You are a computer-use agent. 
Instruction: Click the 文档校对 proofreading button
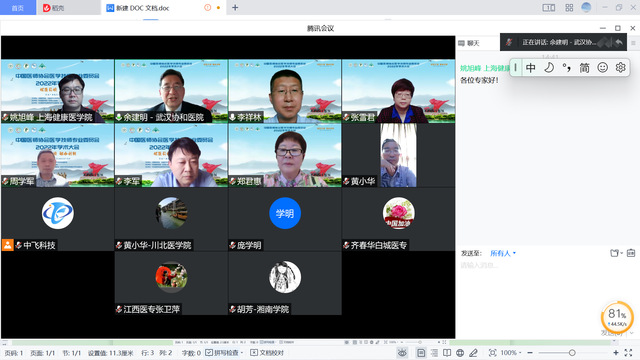[x=267, y=353]
